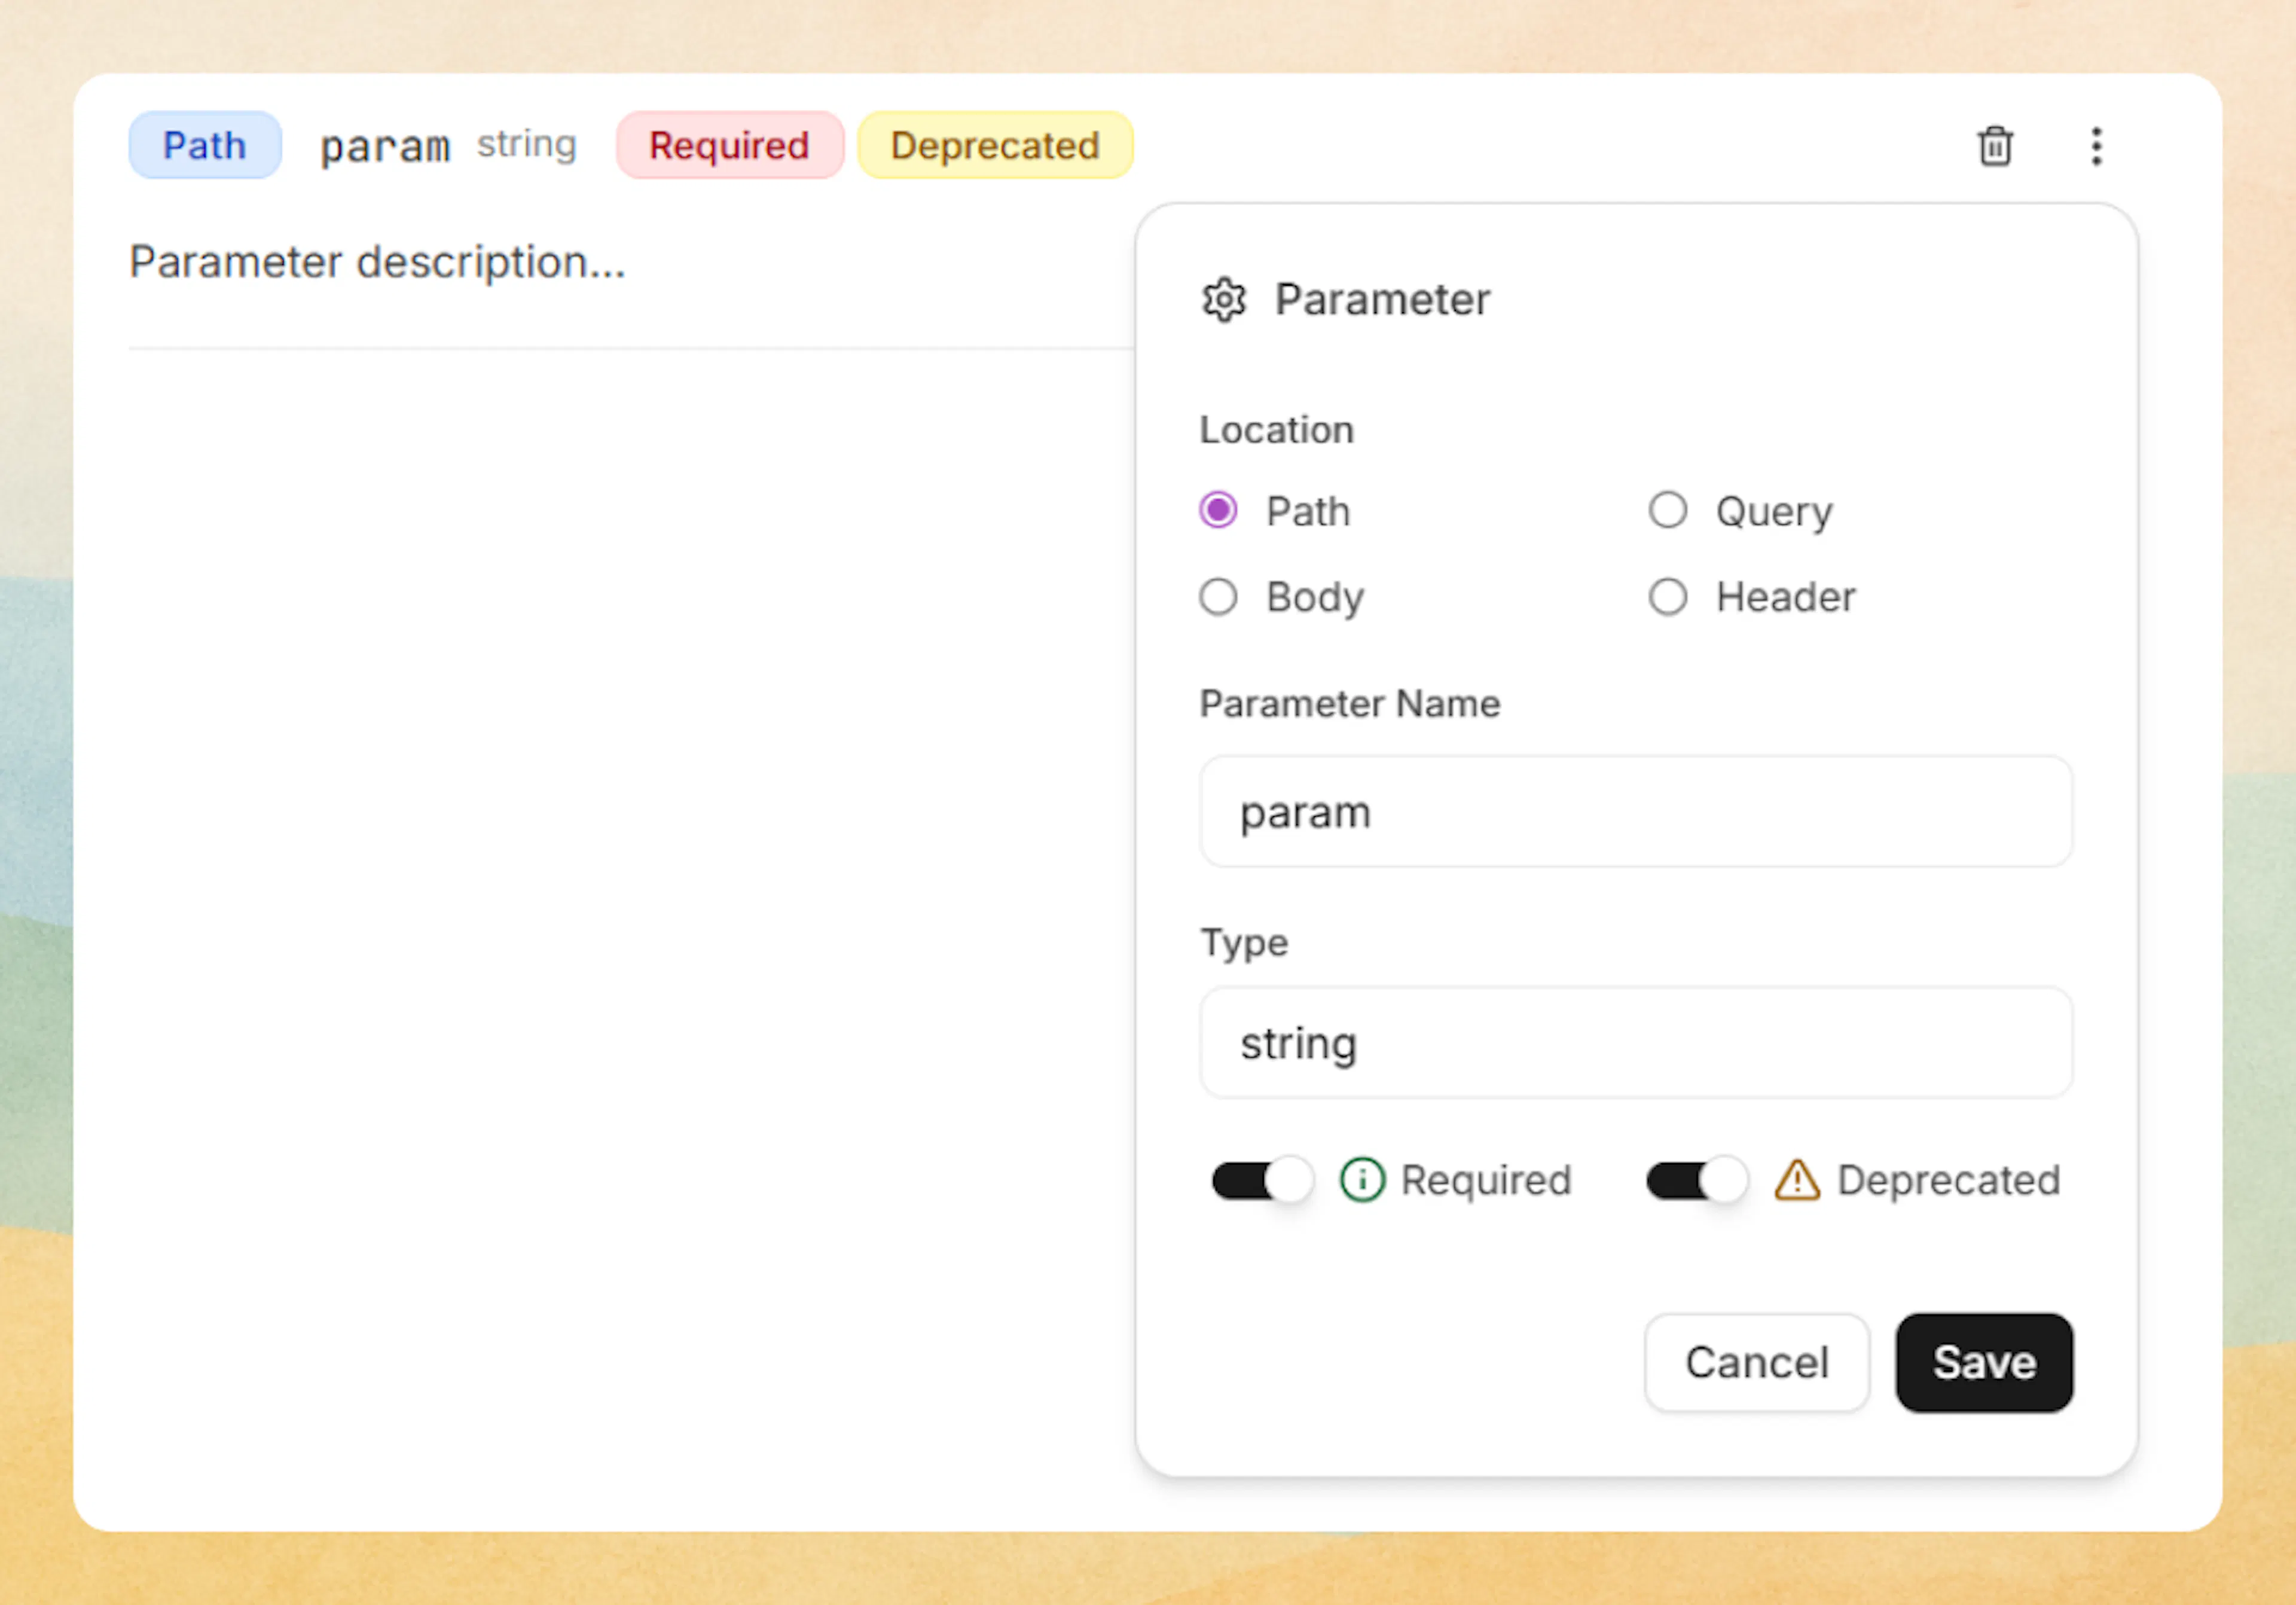Toggle the Required switch off
The image size is (2296, 1605).
(1261, 1180)
